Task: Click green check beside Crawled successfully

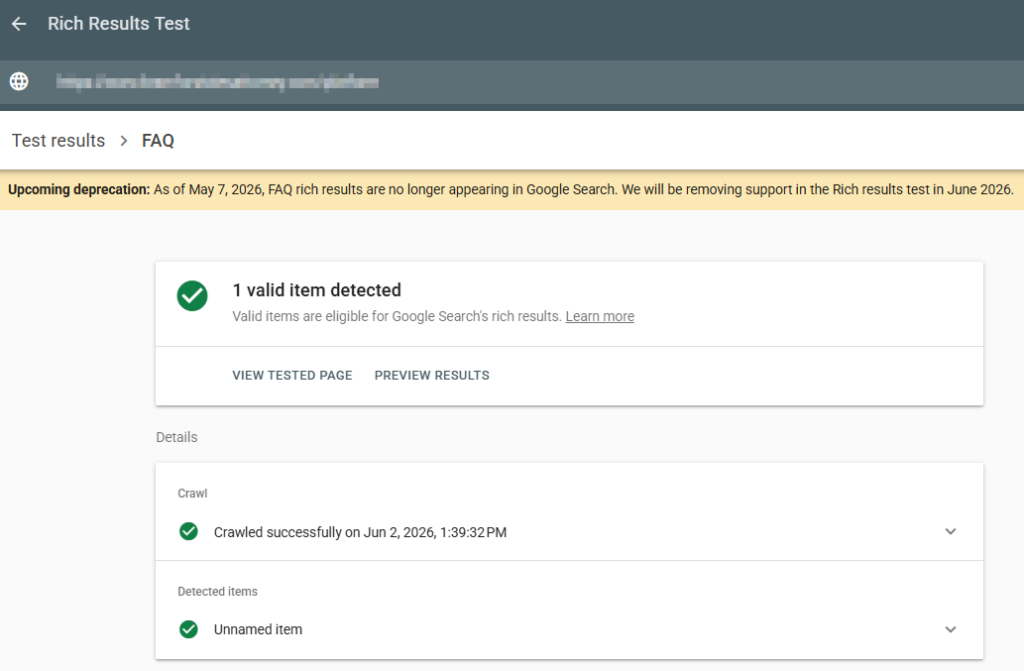Action: (x=189, y=531)
